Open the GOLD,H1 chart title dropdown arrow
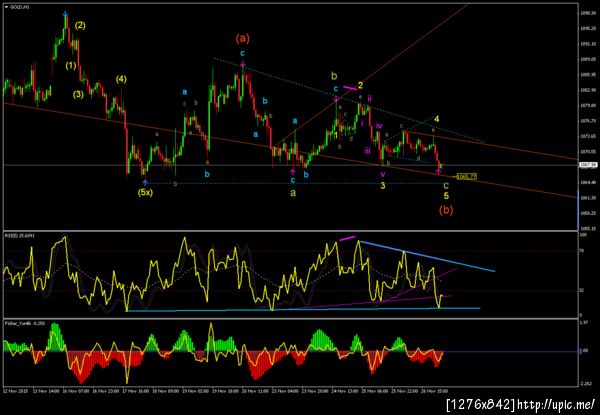 point(7,7)
